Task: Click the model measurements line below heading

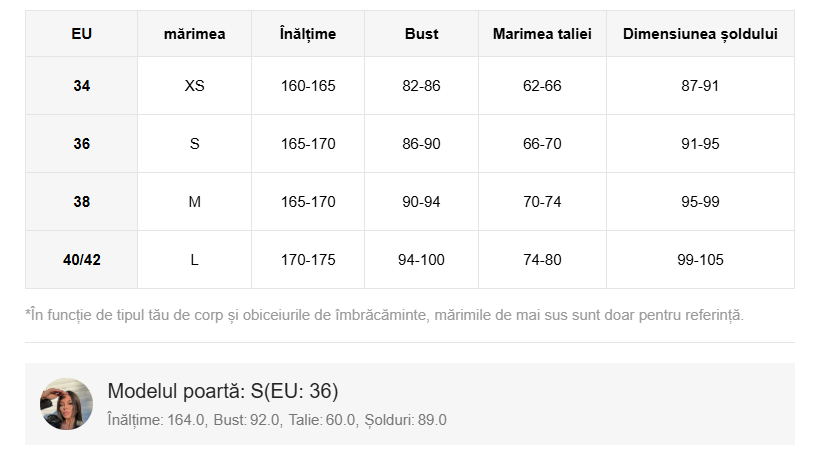Action: pos(276,420)
